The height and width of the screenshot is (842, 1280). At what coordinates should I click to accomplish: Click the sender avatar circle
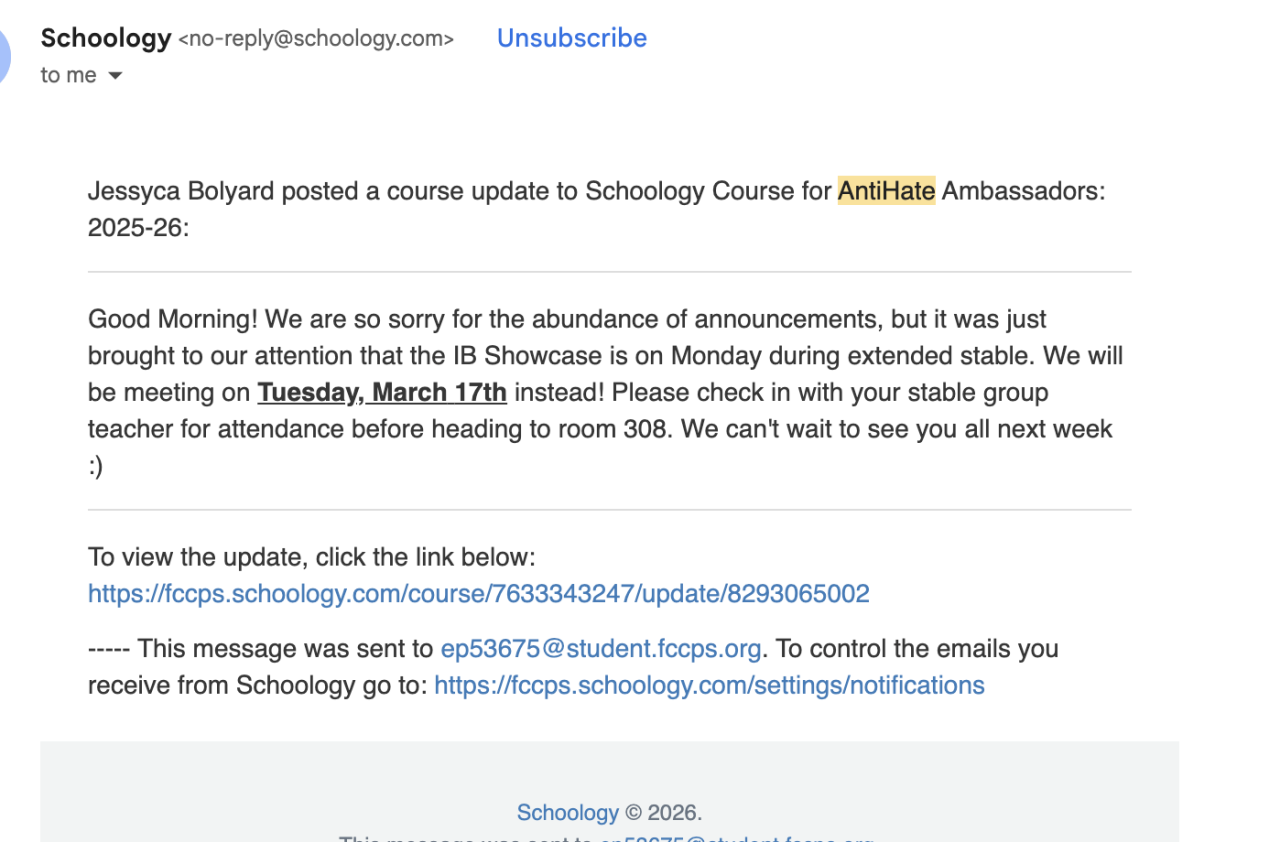point(4,56)
